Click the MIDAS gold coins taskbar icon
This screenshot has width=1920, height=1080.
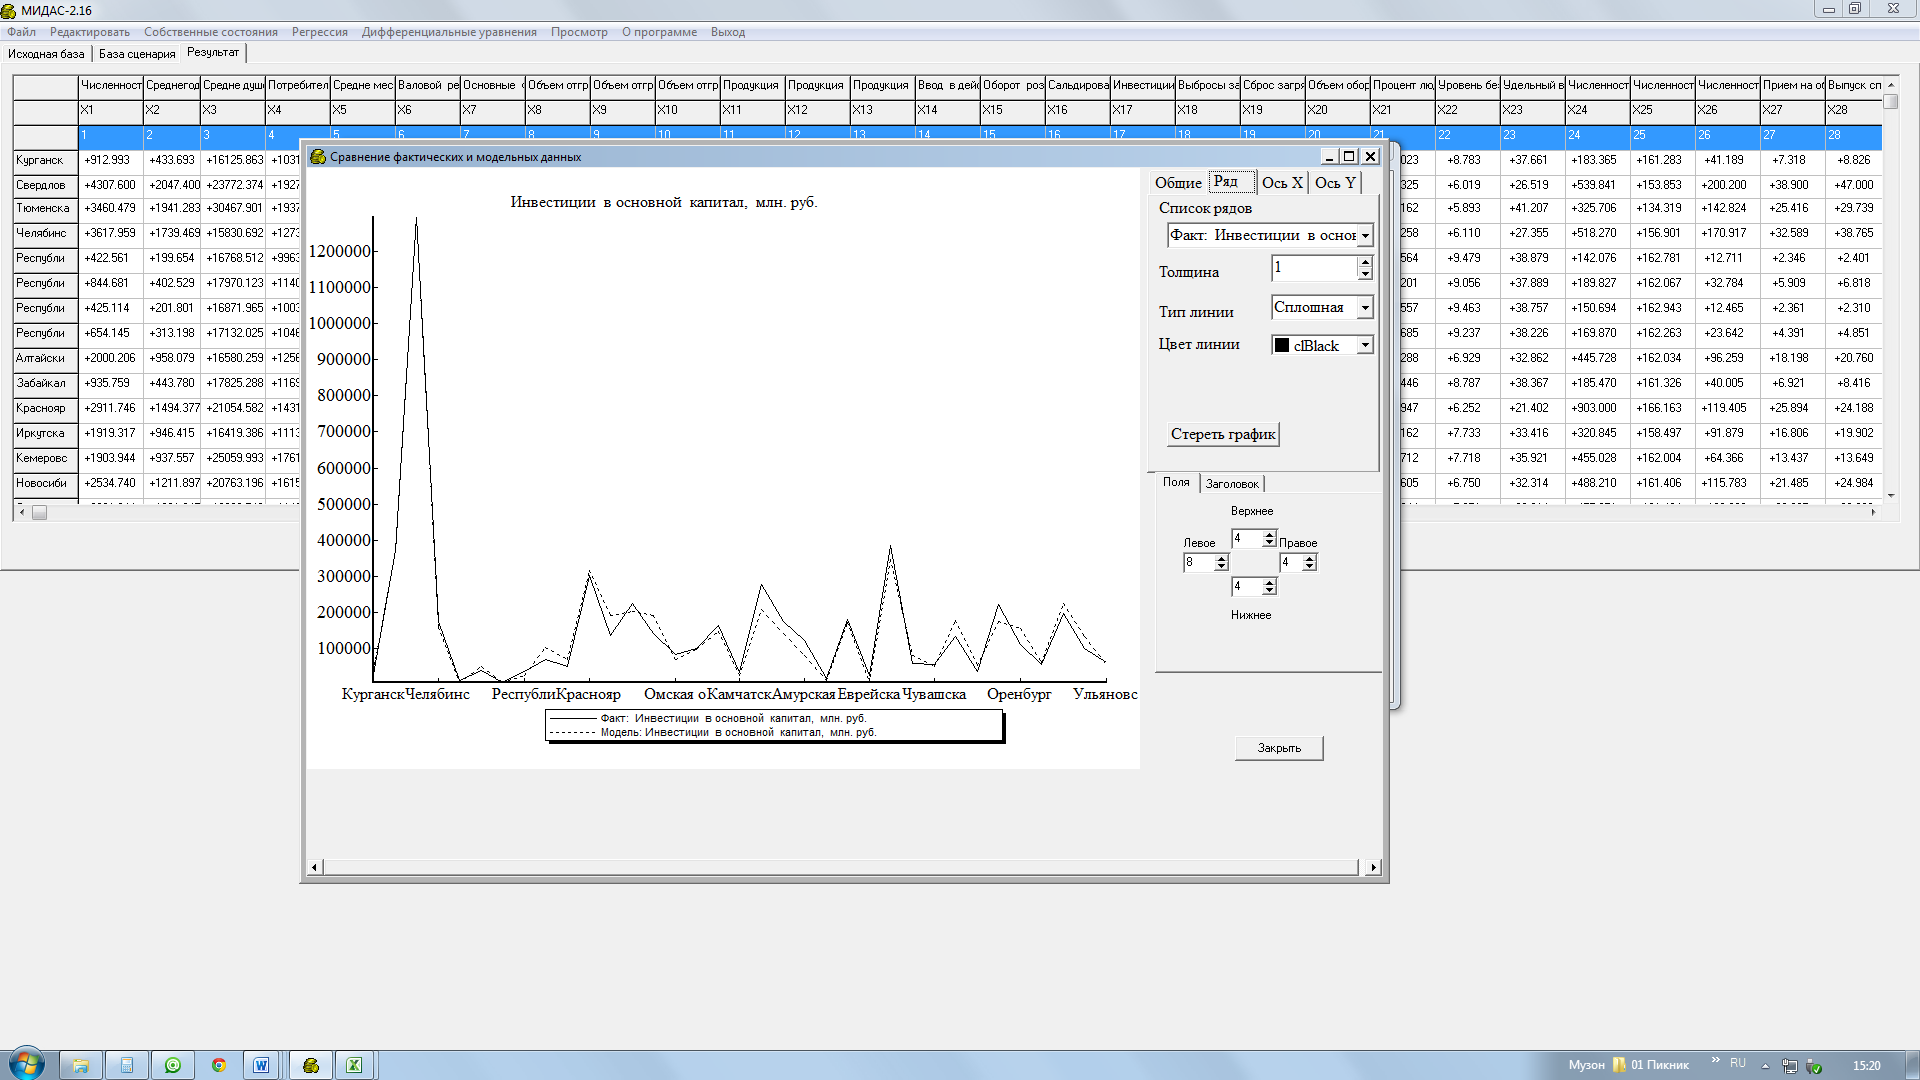[x=311, y=1065]
